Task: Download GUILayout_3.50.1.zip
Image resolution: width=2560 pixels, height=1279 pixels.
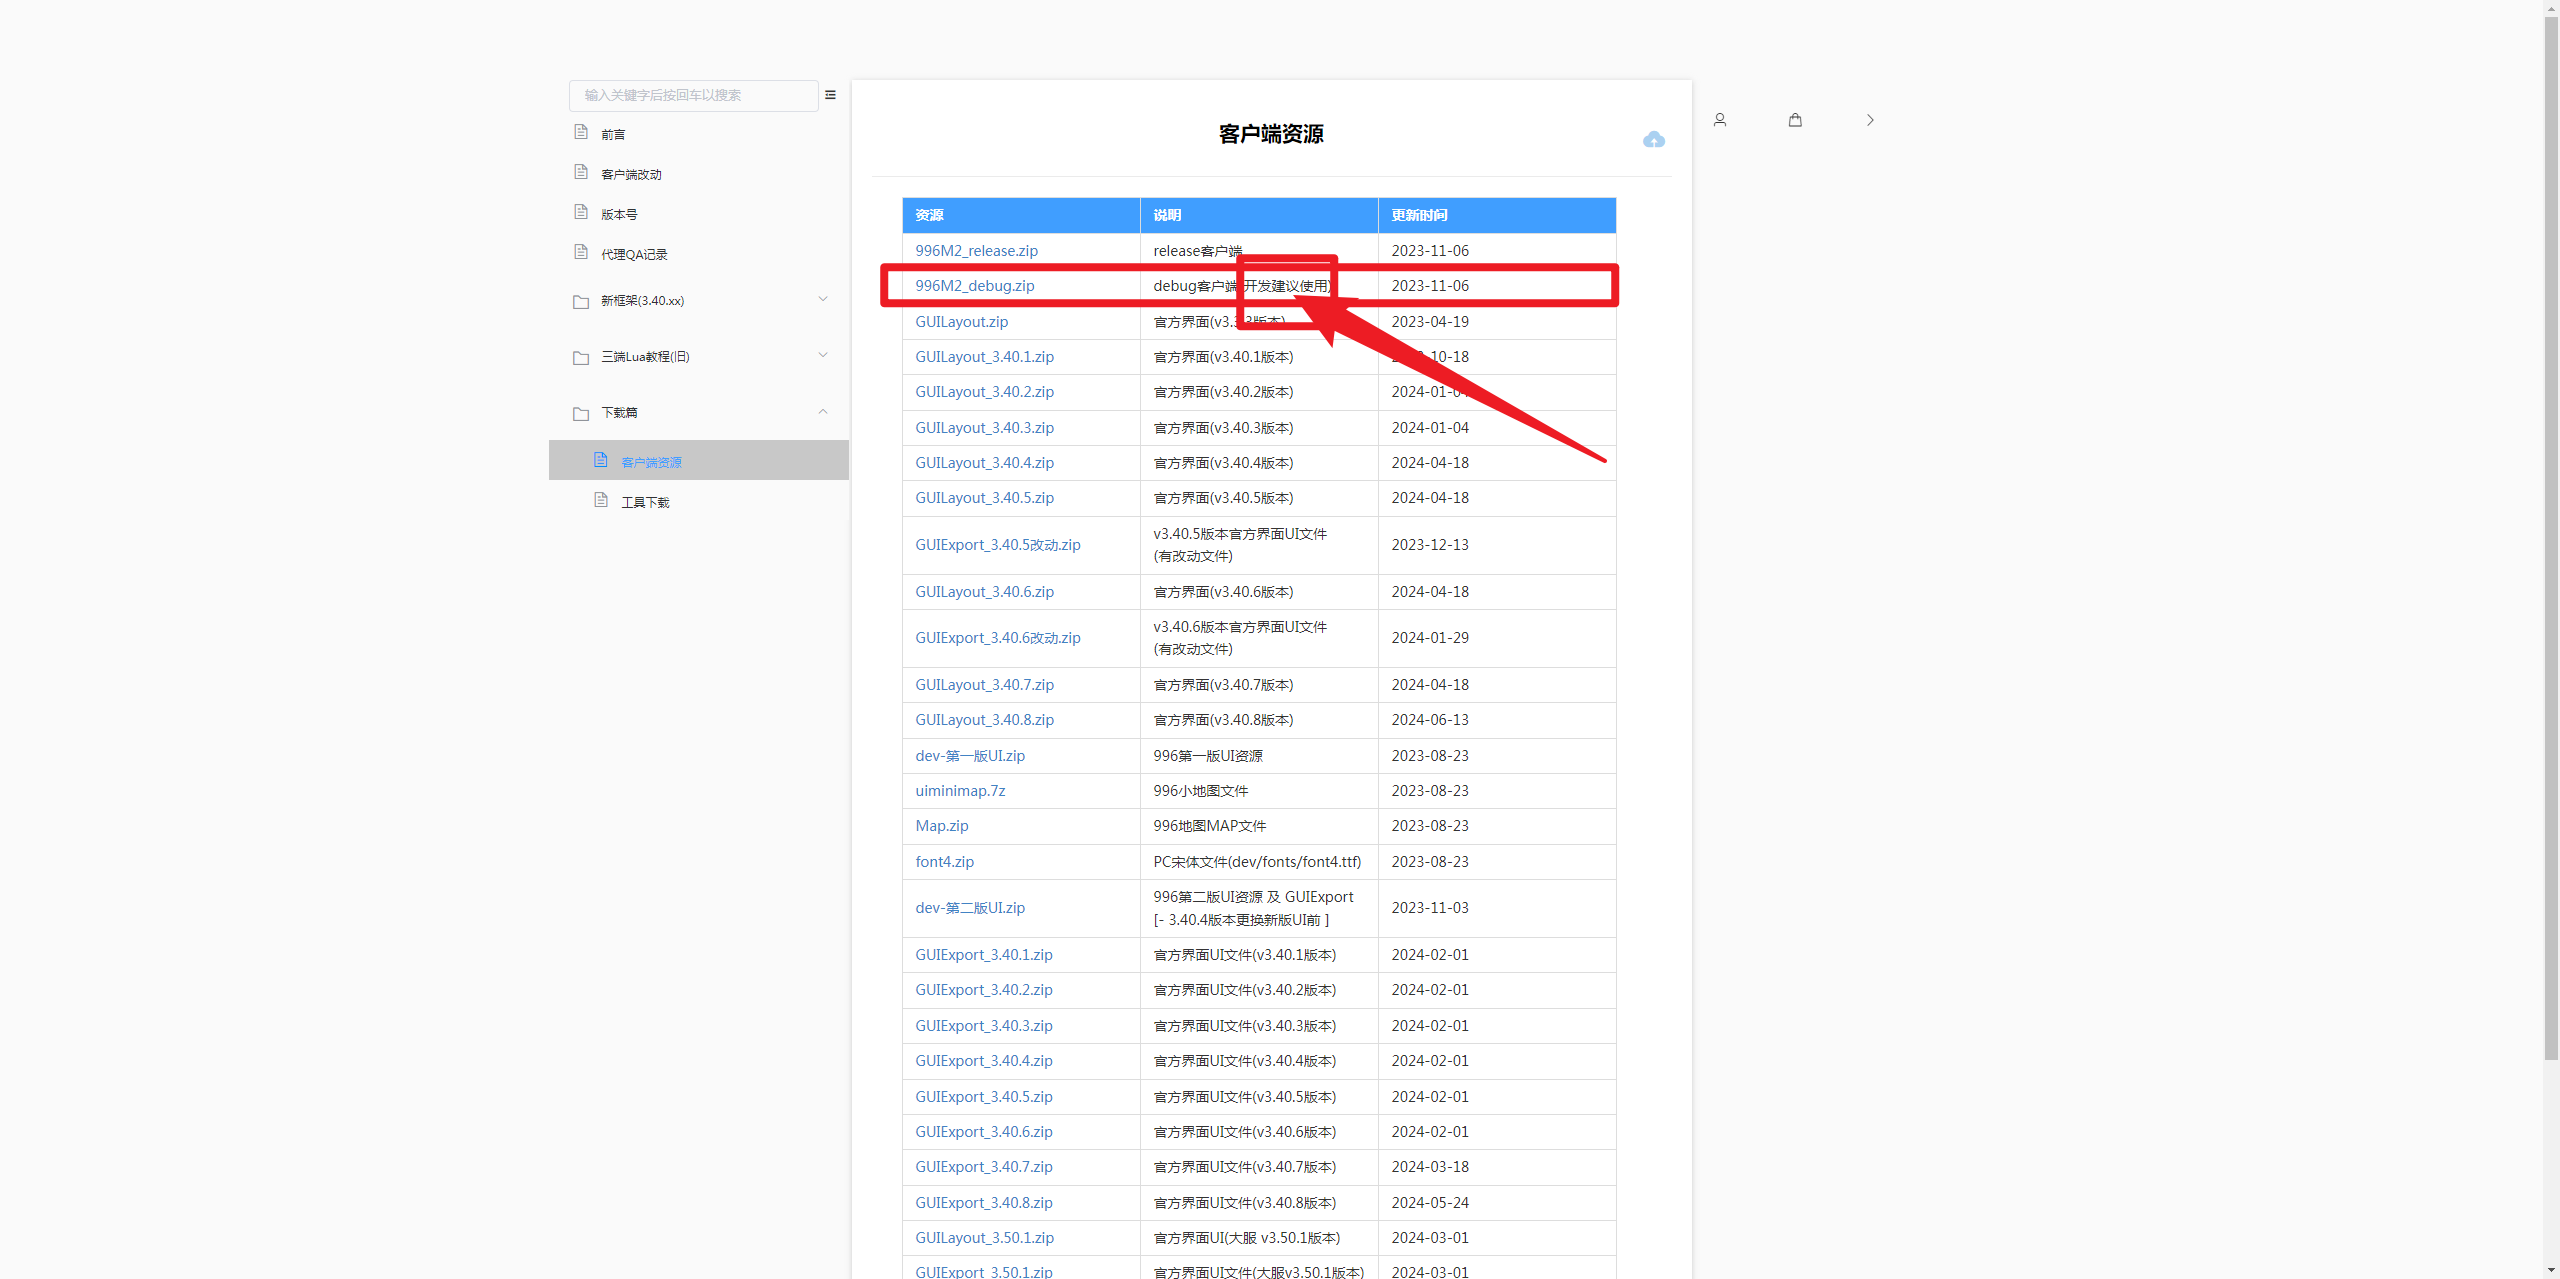Action: 985,1238
